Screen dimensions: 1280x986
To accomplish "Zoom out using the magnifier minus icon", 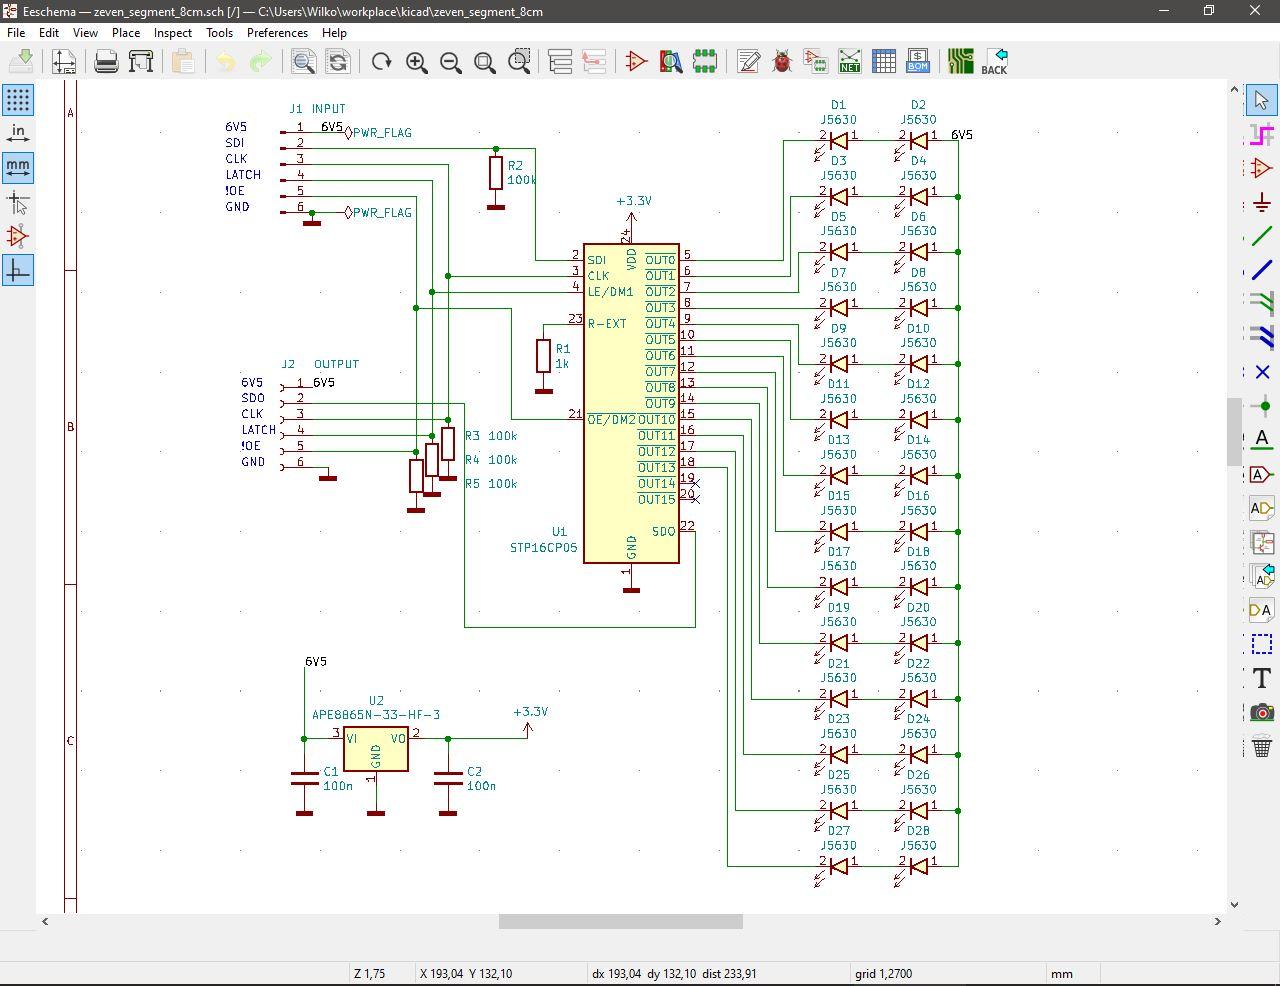I will pyautogui.click(x=450, y=62).
